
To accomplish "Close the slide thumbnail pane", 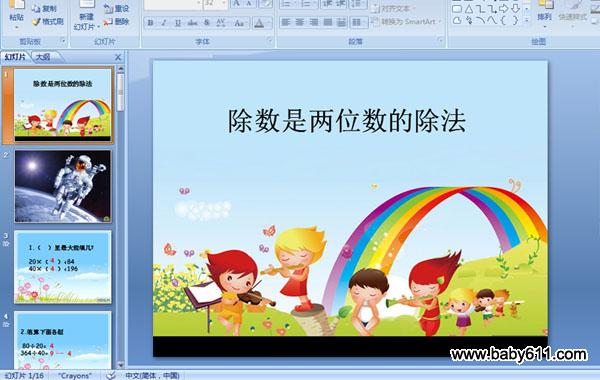I will [118, 57].
